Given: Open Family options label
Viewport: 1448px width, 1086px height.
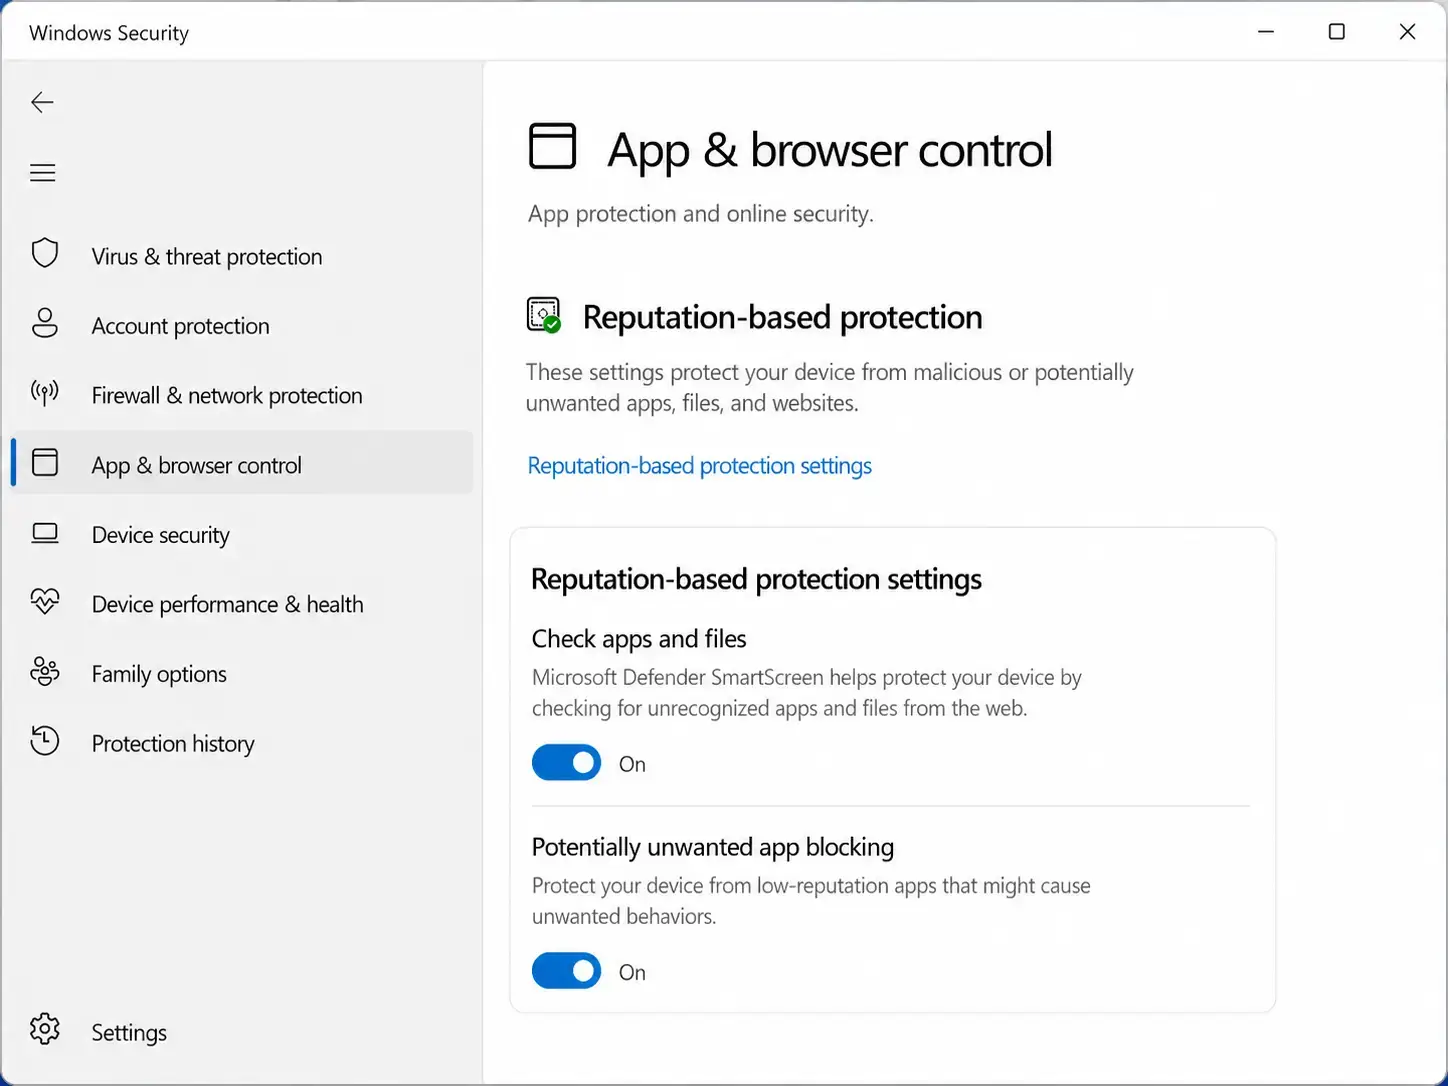Looking at the screenshot, I should [159, 674].
